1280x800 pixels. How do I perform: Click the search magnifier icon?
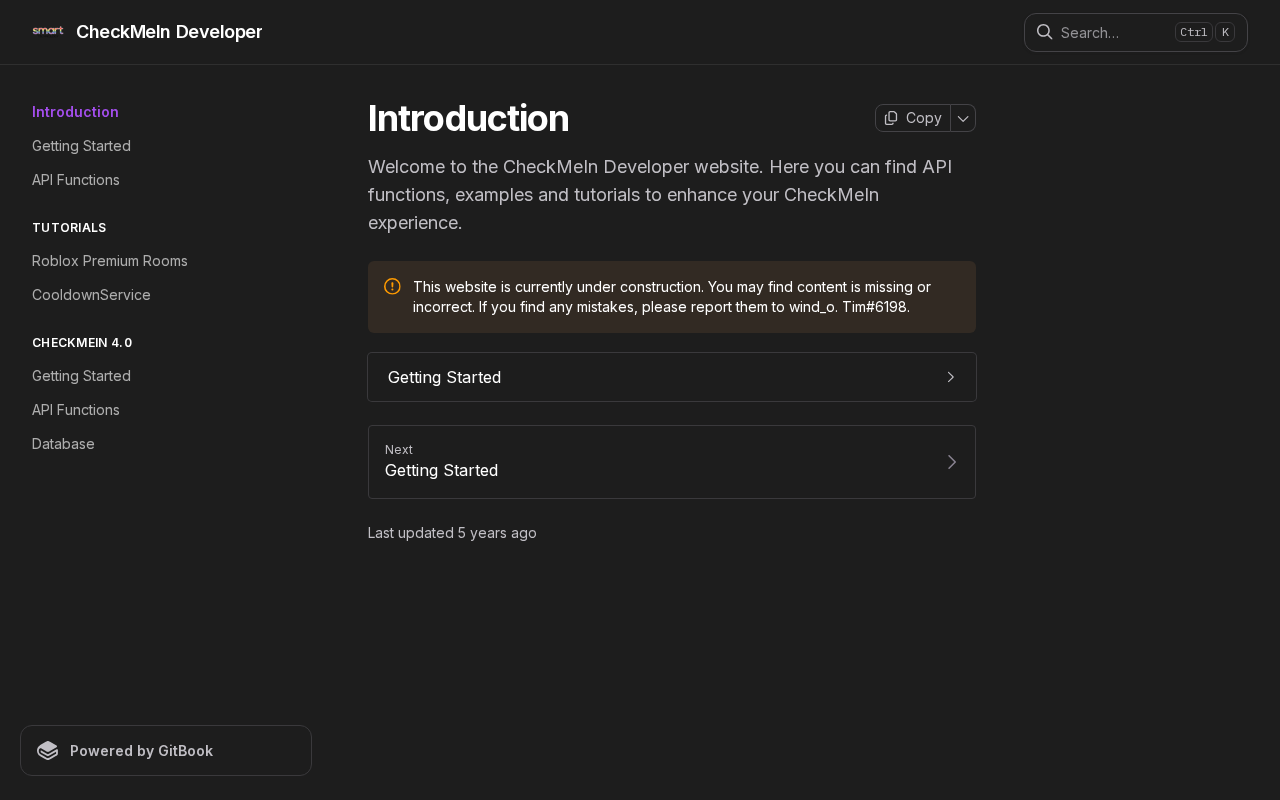1044,31
